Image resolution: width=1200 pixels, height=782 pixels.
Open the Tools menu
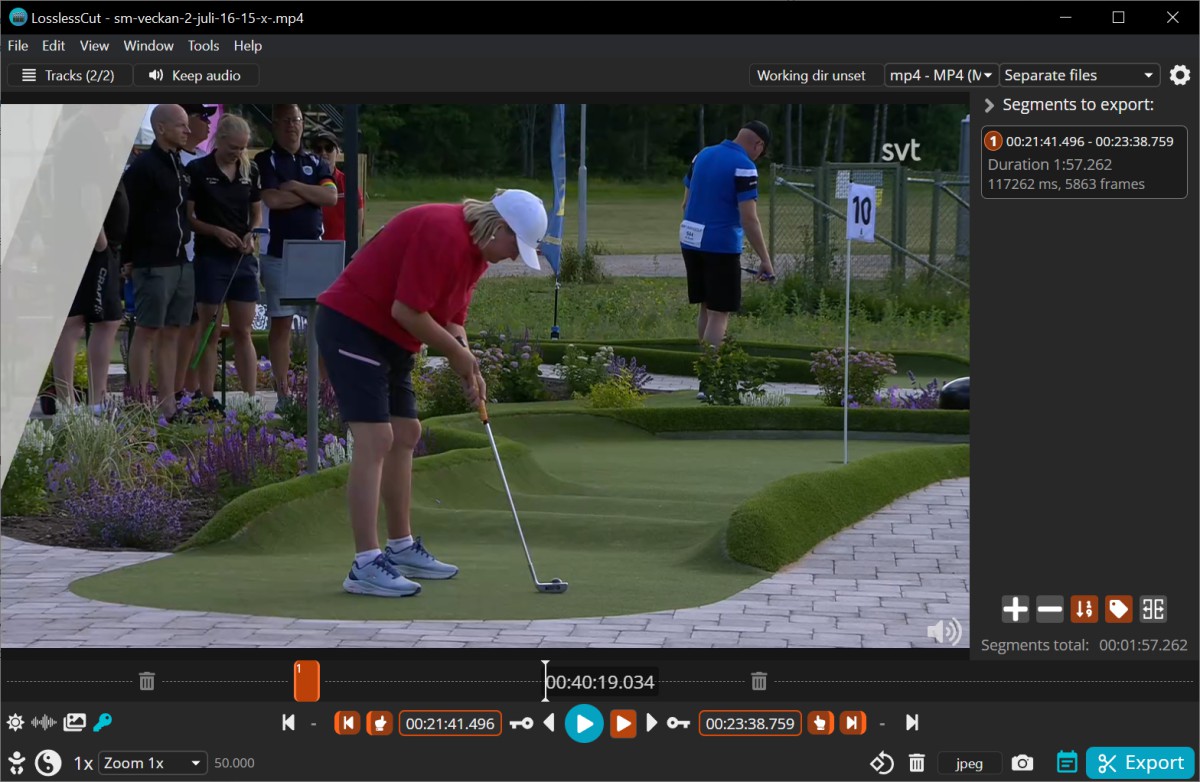coord(203,46)
